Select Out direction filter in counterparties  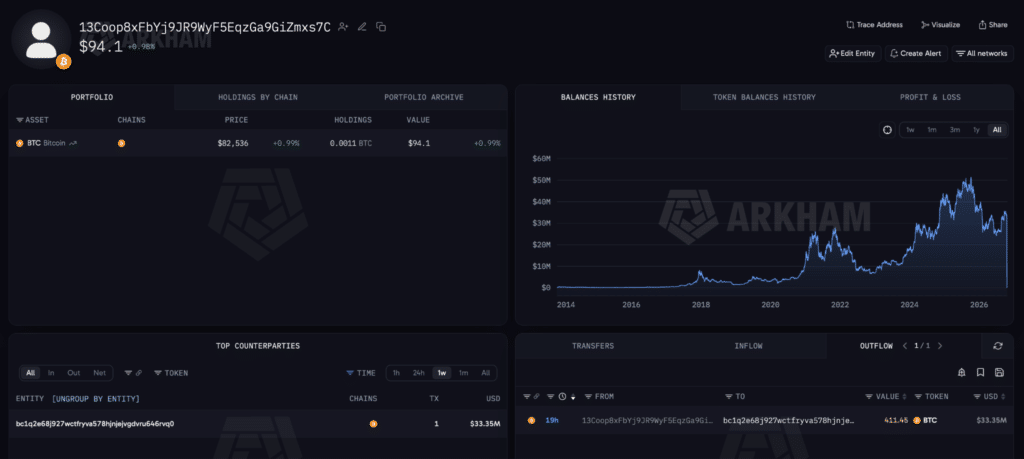tap(74, 373)
